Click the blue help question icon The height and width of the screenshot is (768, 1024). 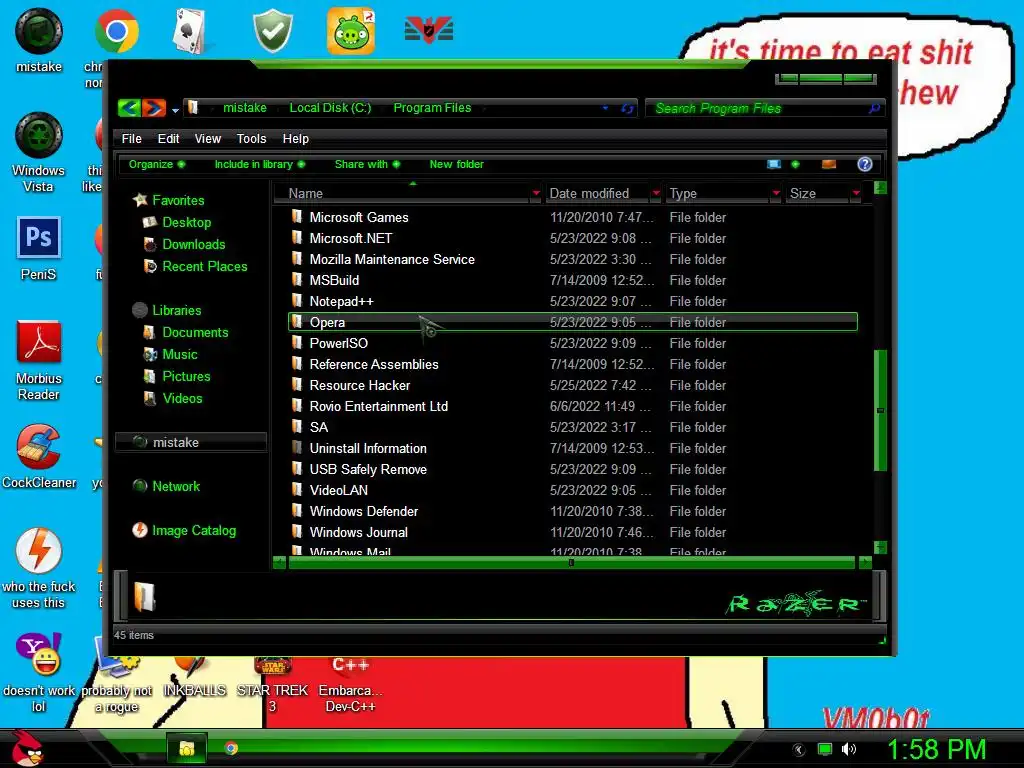click(x=865, y=165)
